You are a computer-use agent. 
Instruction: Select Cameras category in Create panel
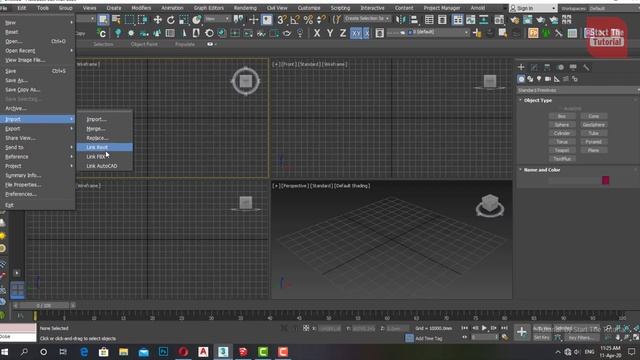pos(548,79)
